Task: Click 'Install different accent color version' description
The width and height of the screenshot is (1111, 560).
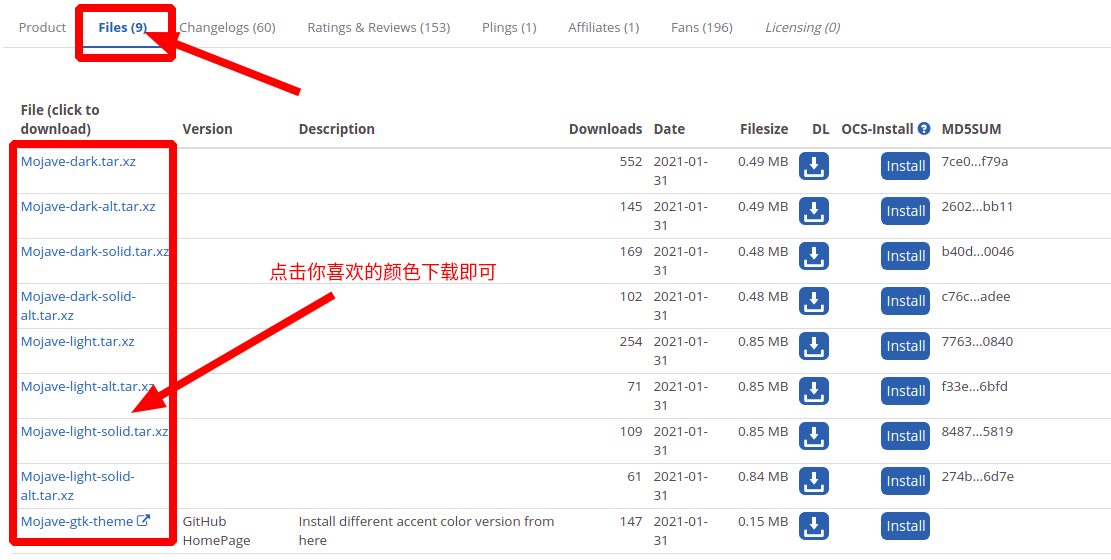Action: (x=426, y=531)
